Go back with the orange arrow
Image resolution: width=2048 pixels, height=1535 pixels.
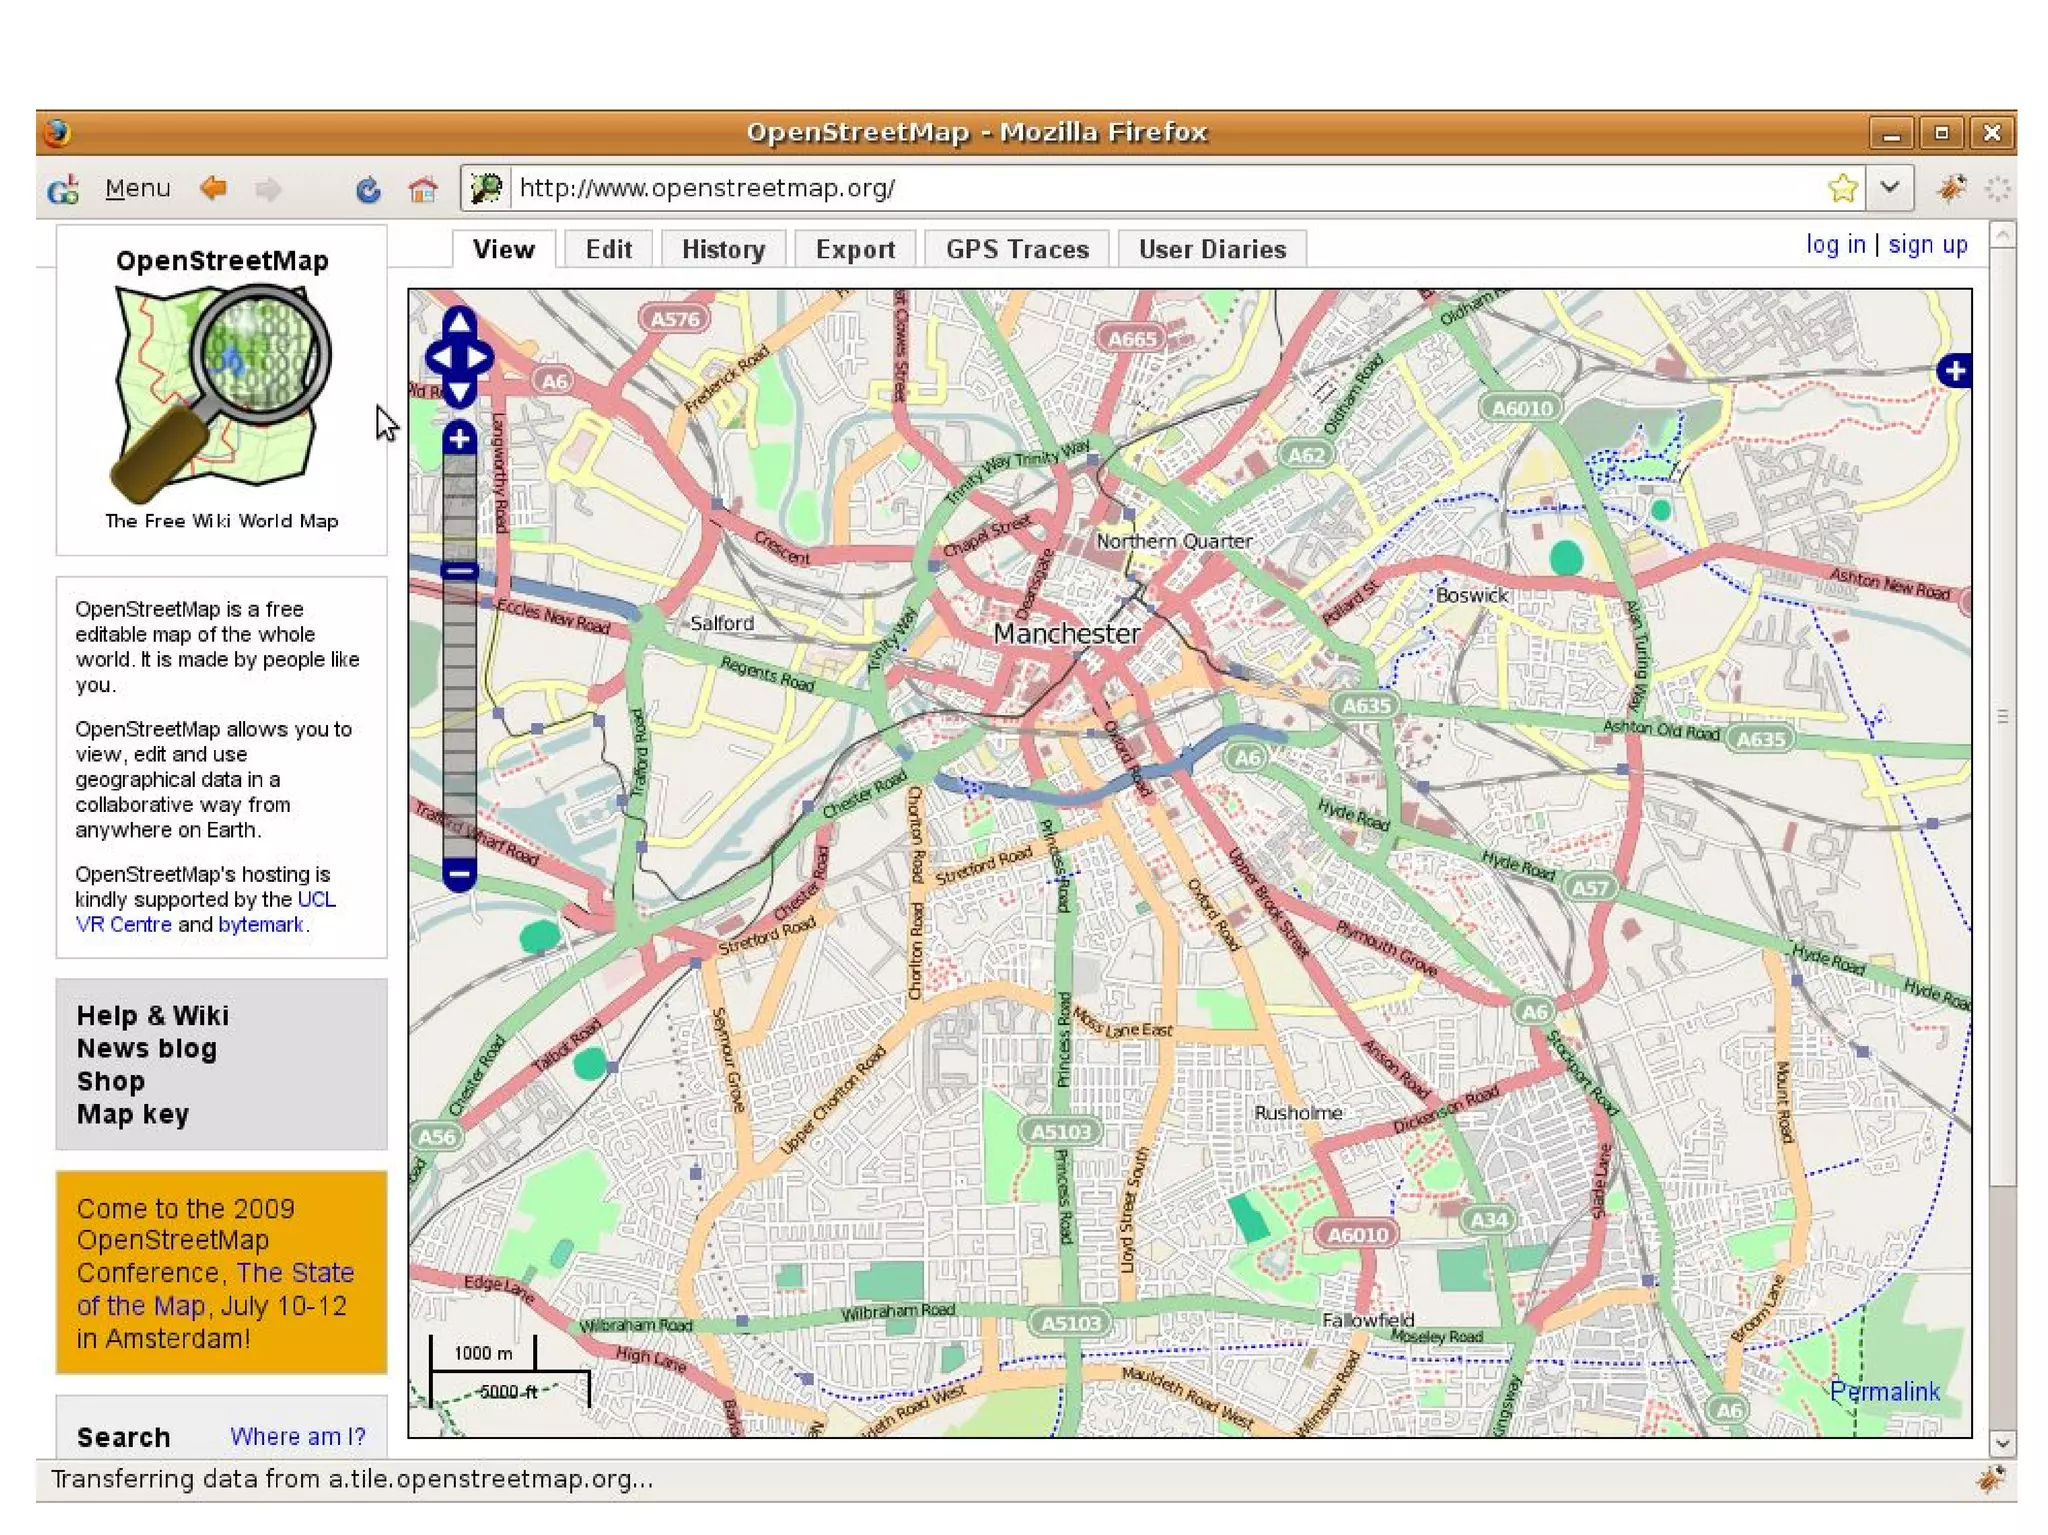213,188
